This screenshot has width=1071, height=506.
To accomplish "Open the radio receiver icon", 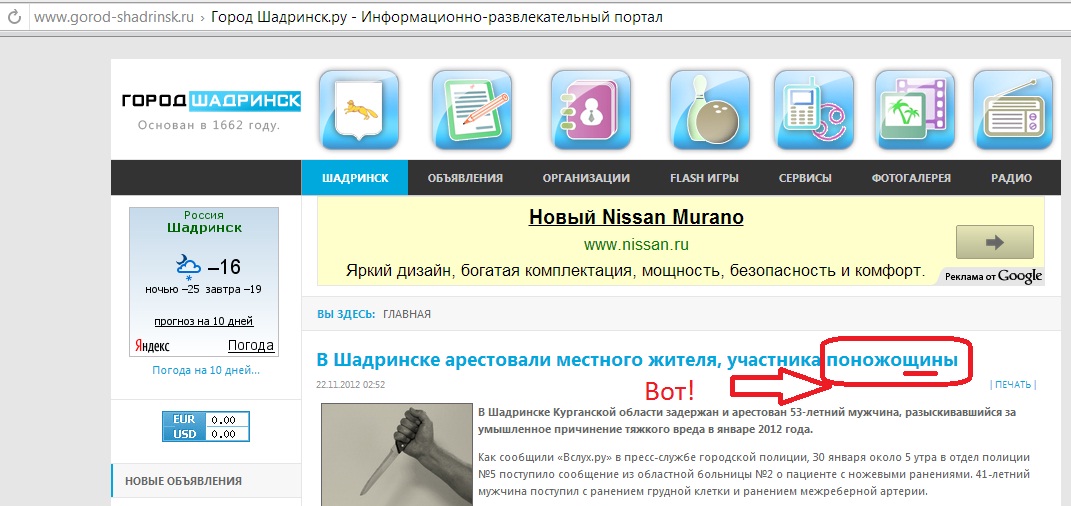I will 1013,110.
